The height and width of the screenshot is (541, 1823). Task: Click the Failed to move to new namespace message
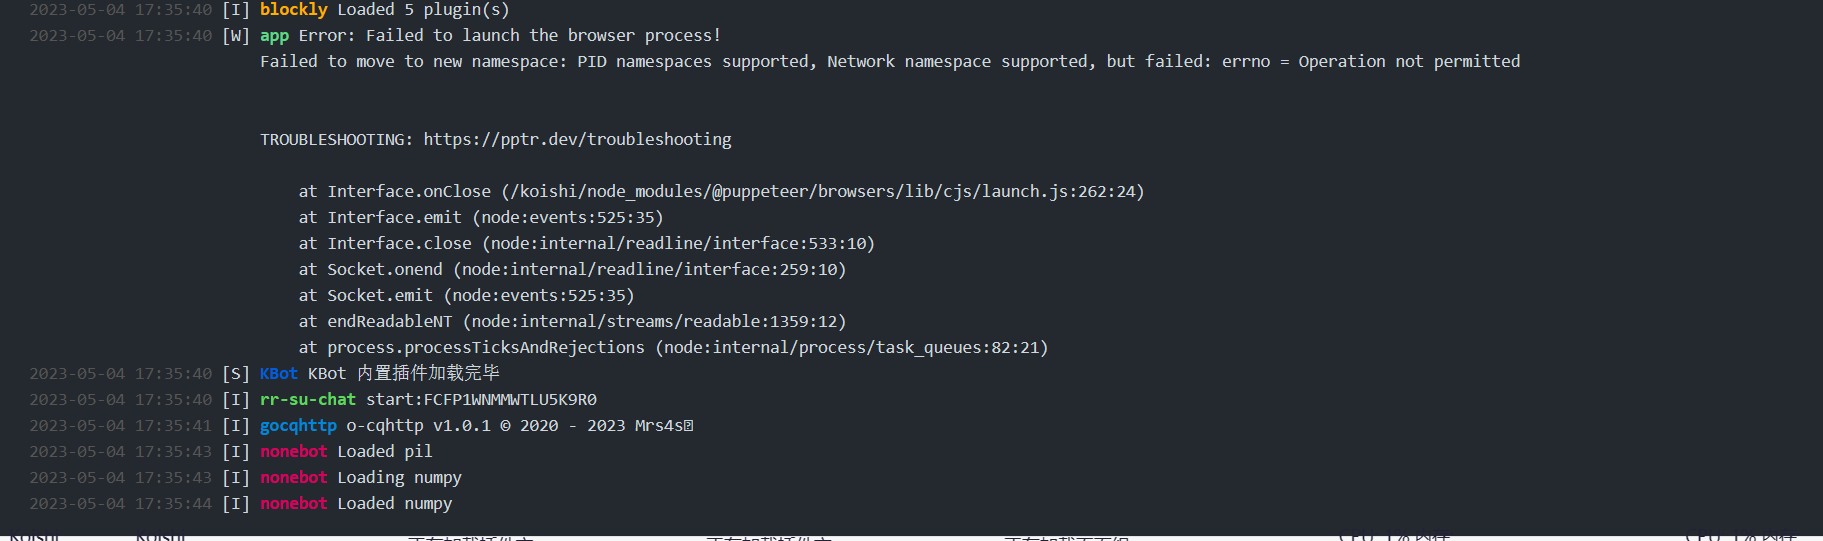890,61
